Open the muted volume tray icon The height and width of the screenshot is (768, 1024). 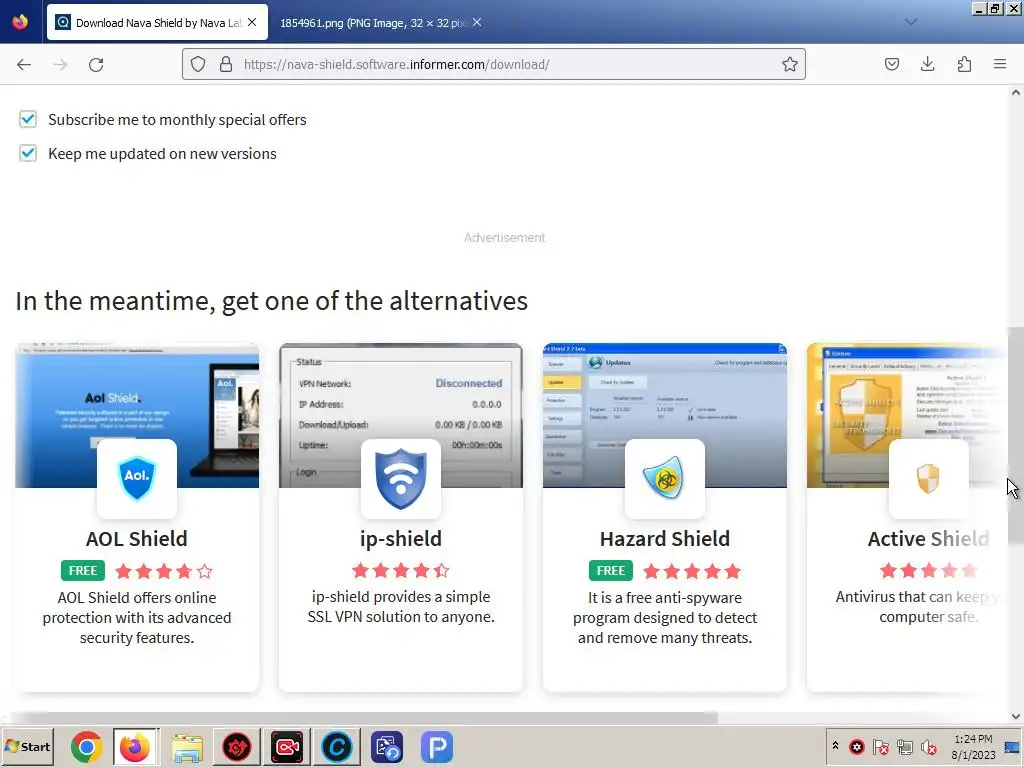(928, 746)
